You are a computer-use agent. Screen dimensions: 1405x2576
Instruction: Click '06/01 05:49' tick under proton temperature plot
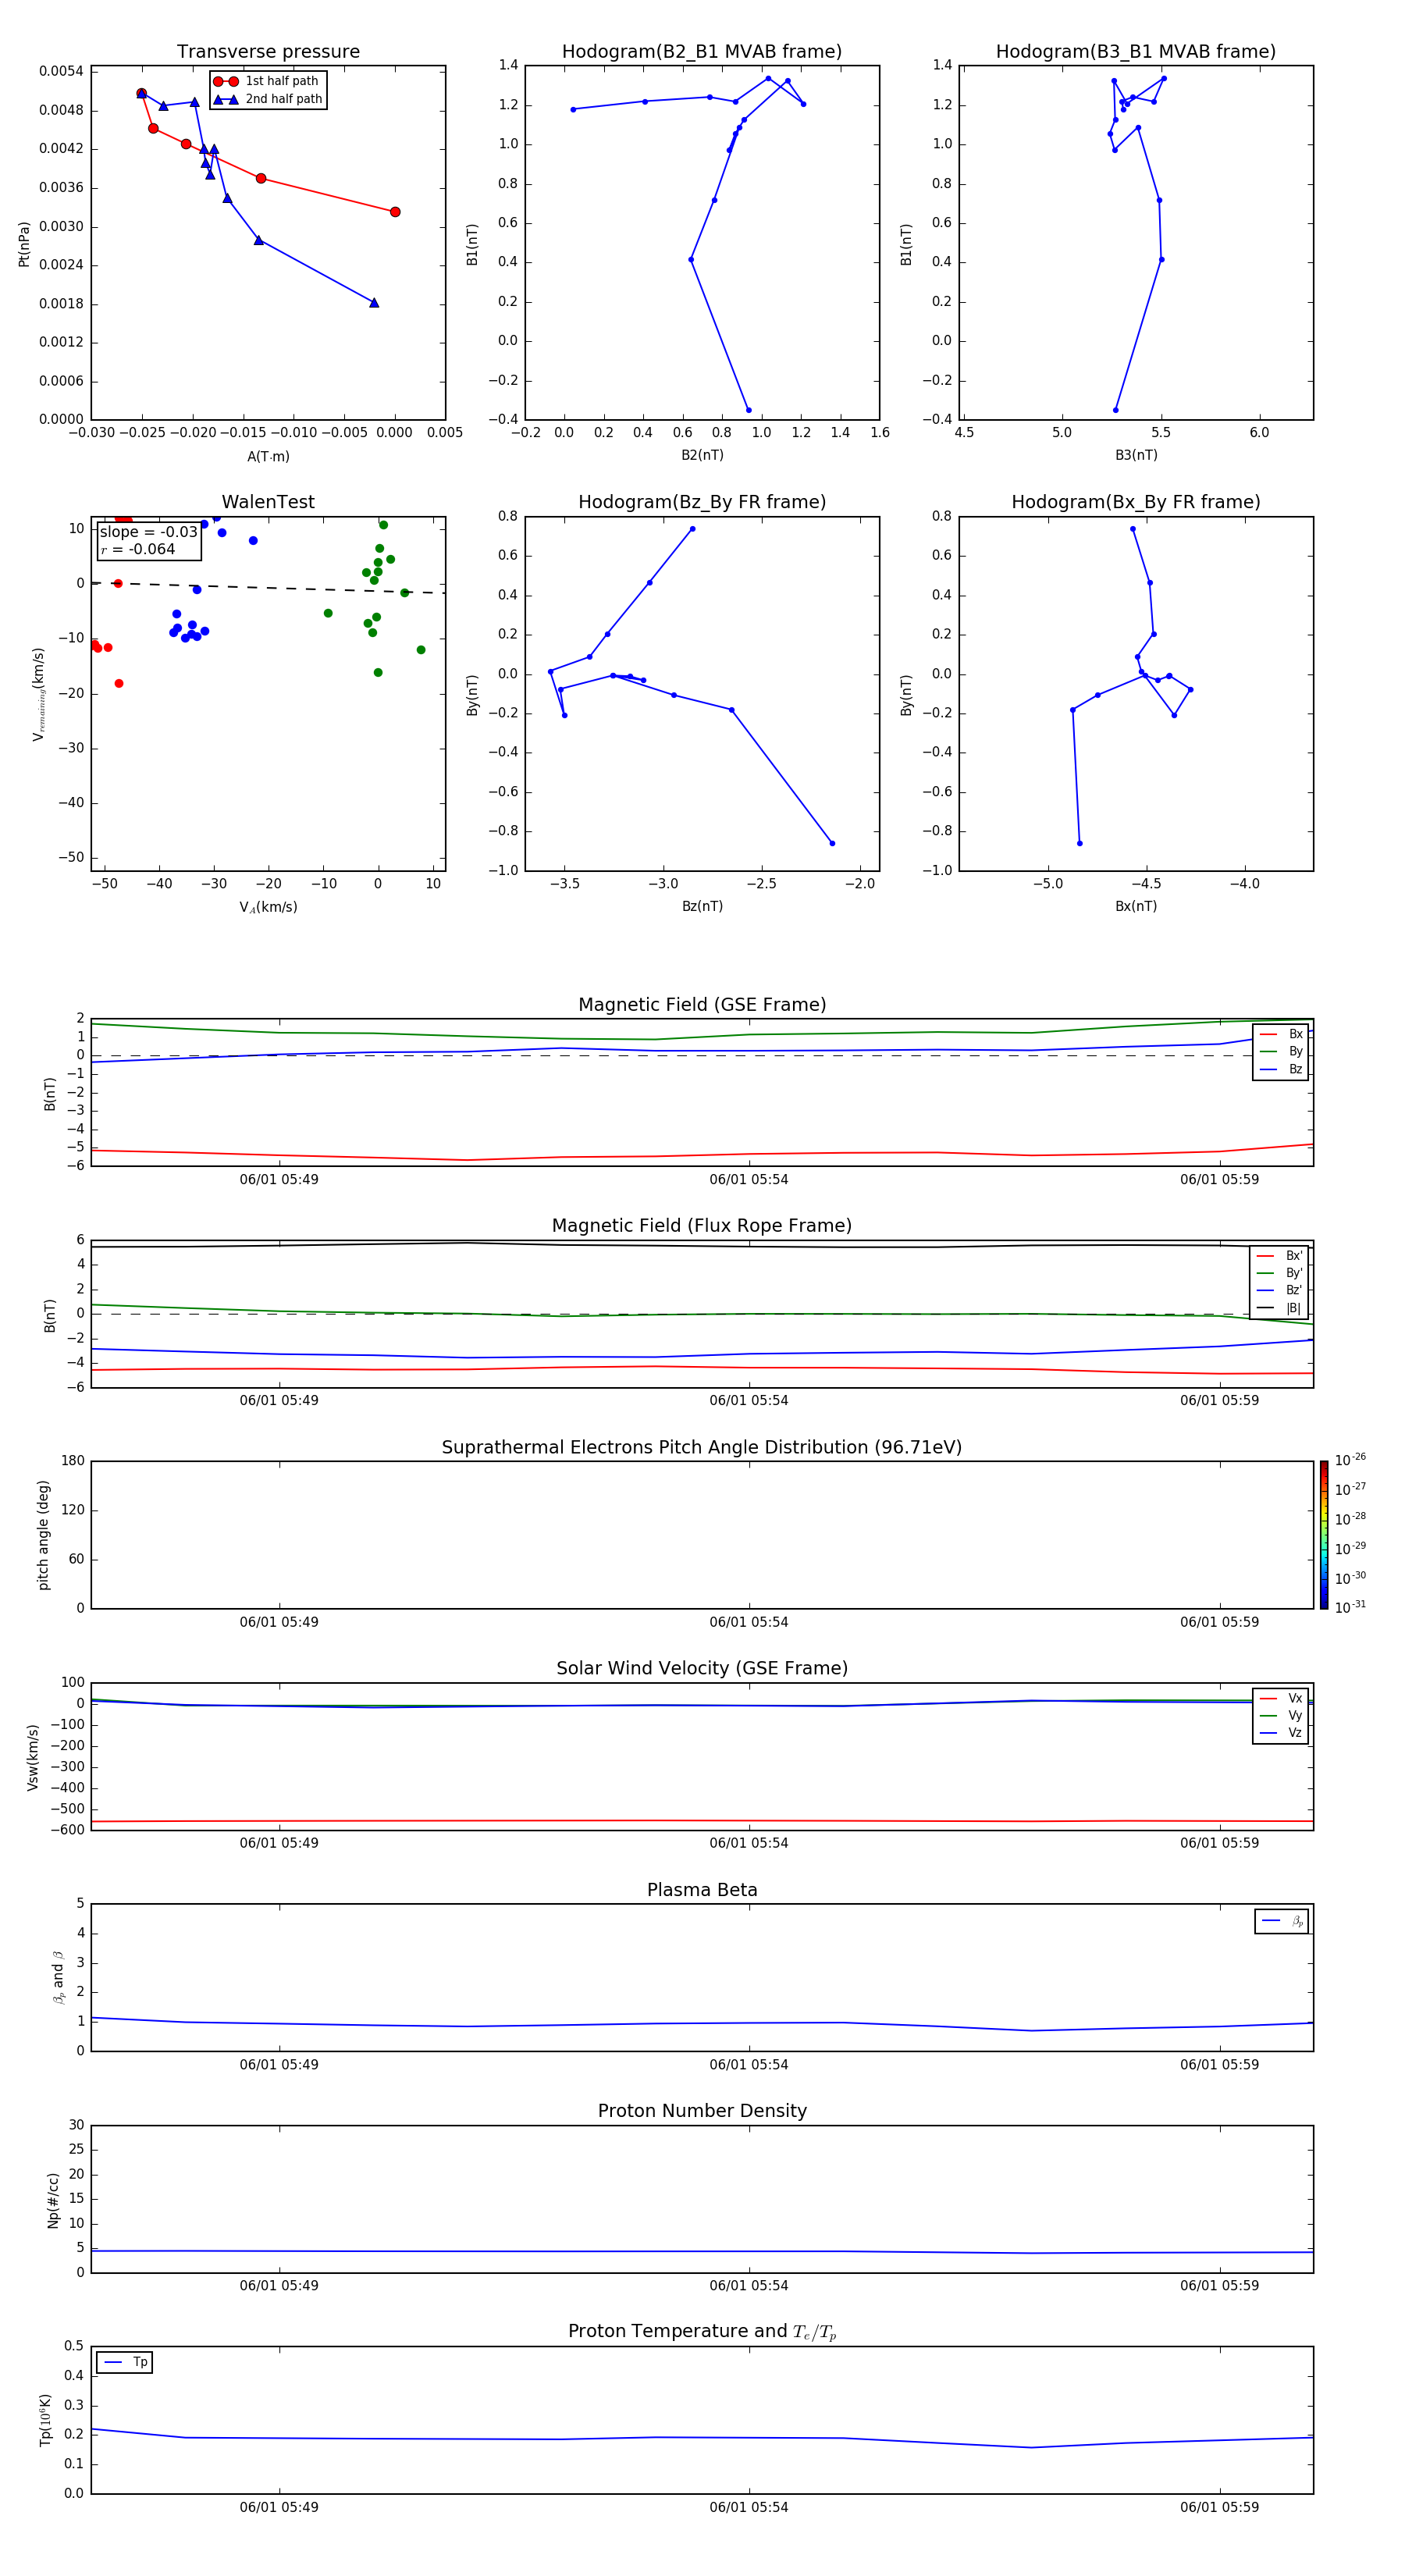[279, 2507]
